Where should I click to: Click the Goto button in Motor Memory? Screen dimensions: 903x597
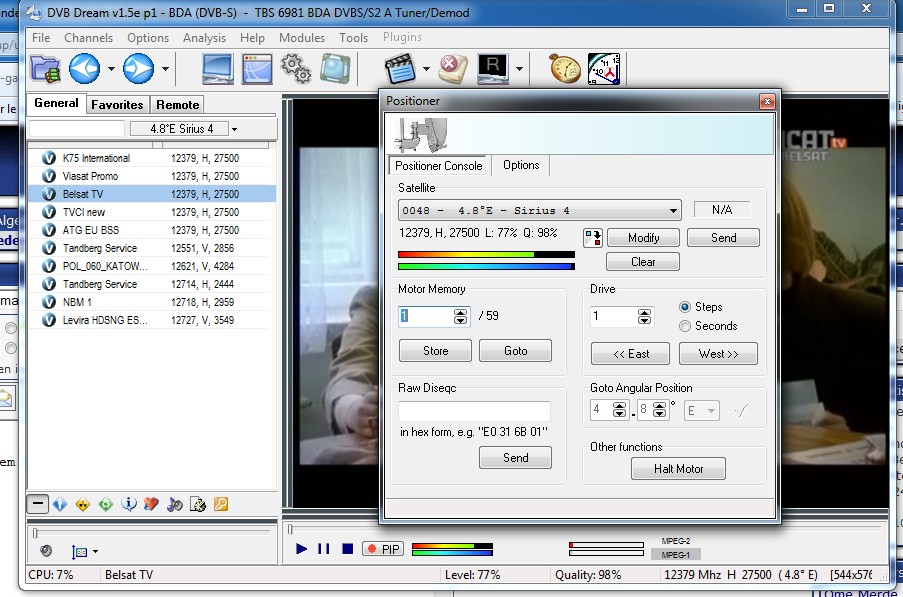click(x=515, y=351)
